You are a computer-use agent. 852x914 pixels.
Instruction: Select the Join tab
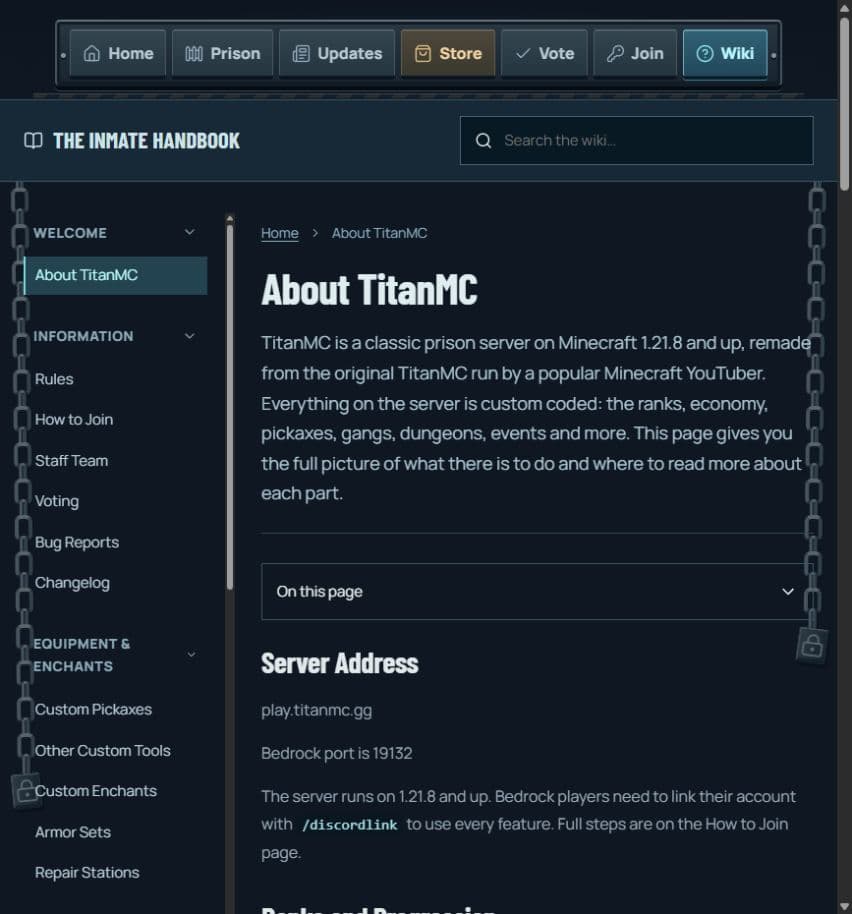635,54
